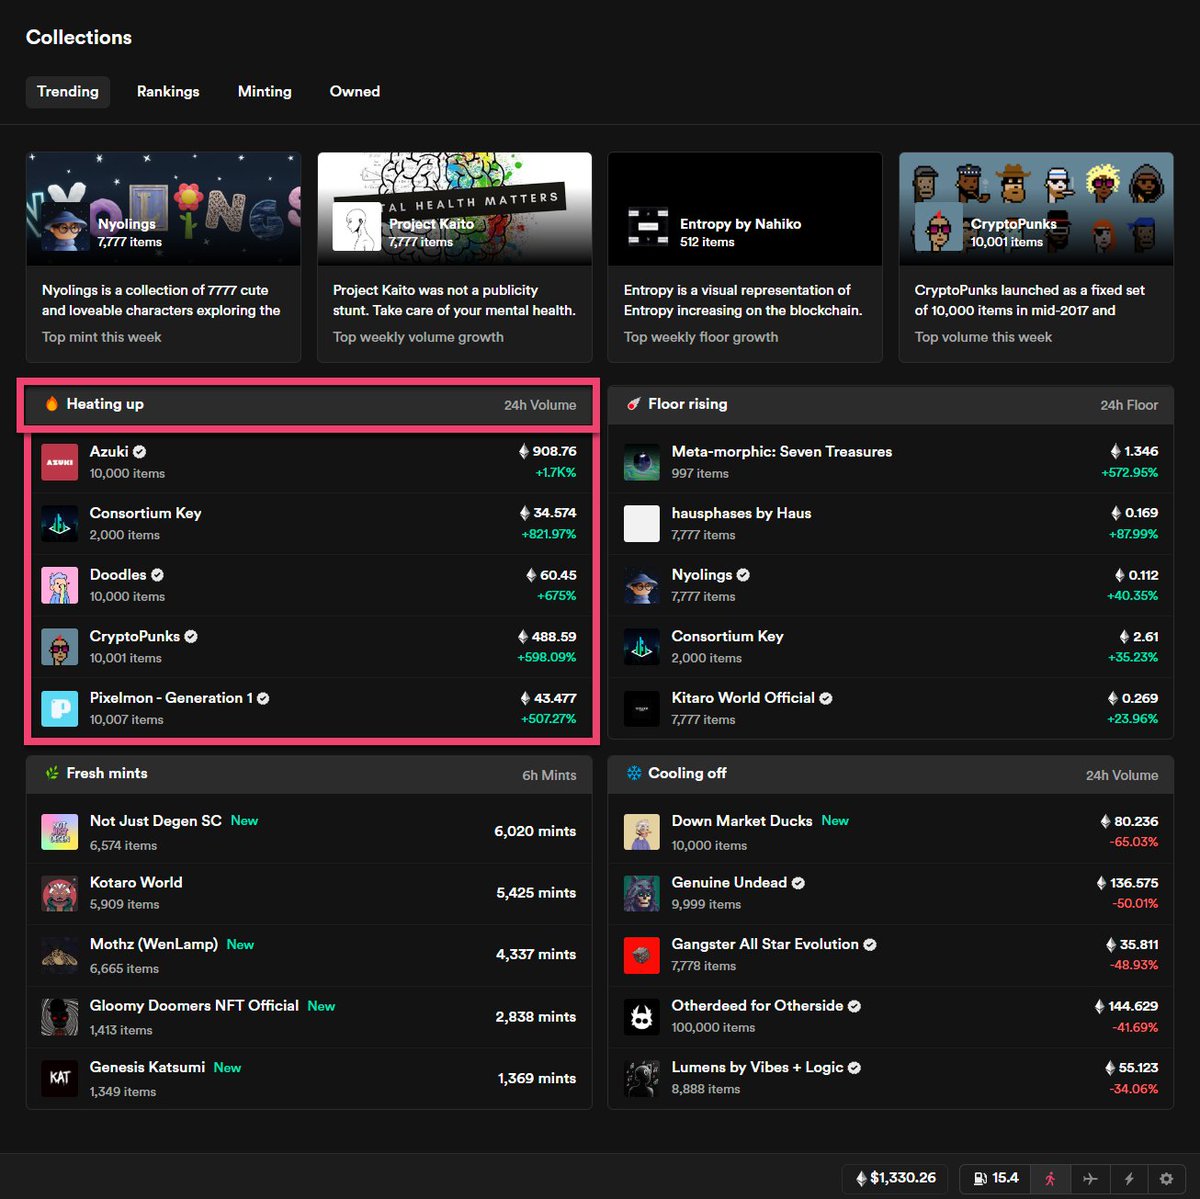
Task: Click the 6h Mints label in Fresh mints
Action: (549, 775)
